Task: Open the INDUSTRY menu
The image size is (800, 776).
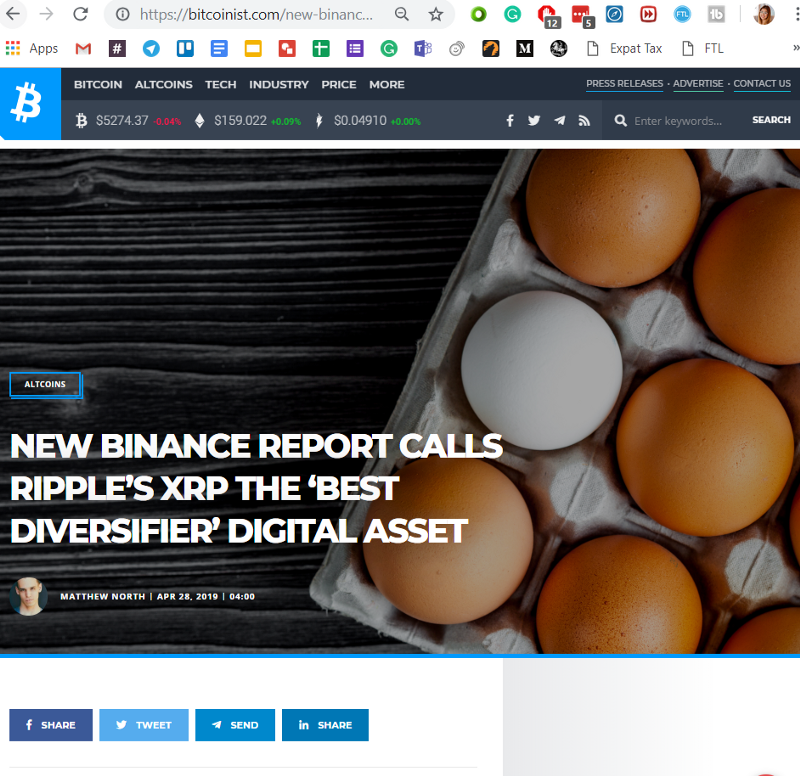Action: [x=279, y=85]
